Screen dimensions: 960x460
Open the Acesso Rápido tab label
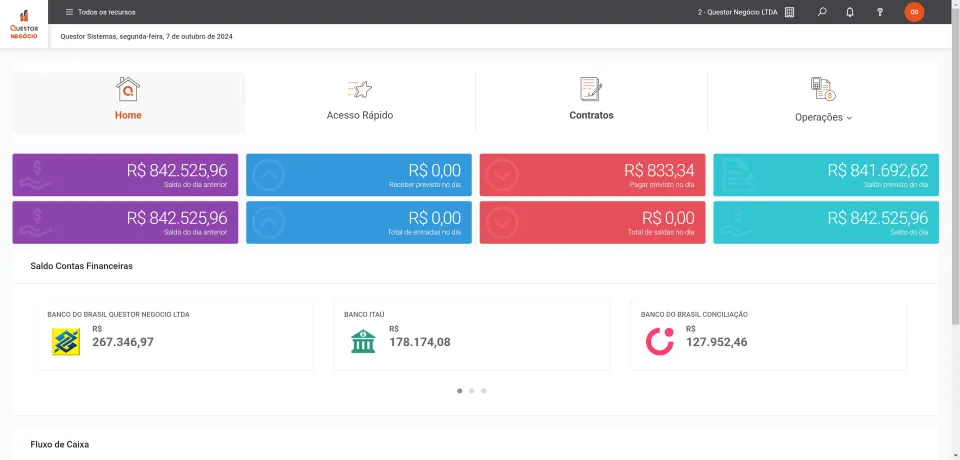360,115
